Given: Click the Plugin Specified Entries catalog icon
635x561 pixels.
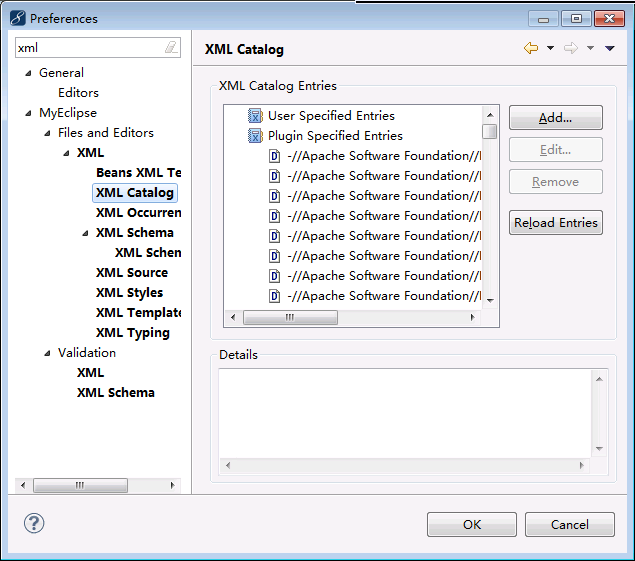Looking at the screenshot, I should 255,136.
